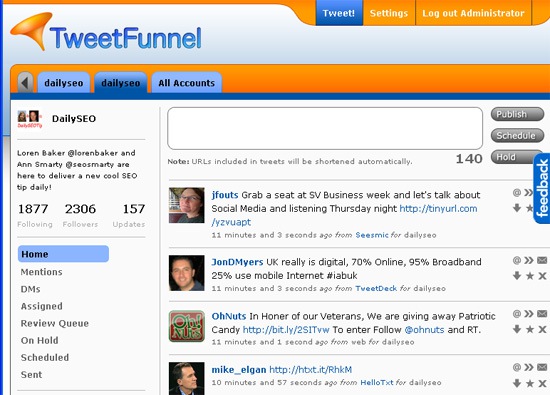The width and height of the screenshot is (550, 395).
Task: Open the Review Queue list
Action: 55,323
